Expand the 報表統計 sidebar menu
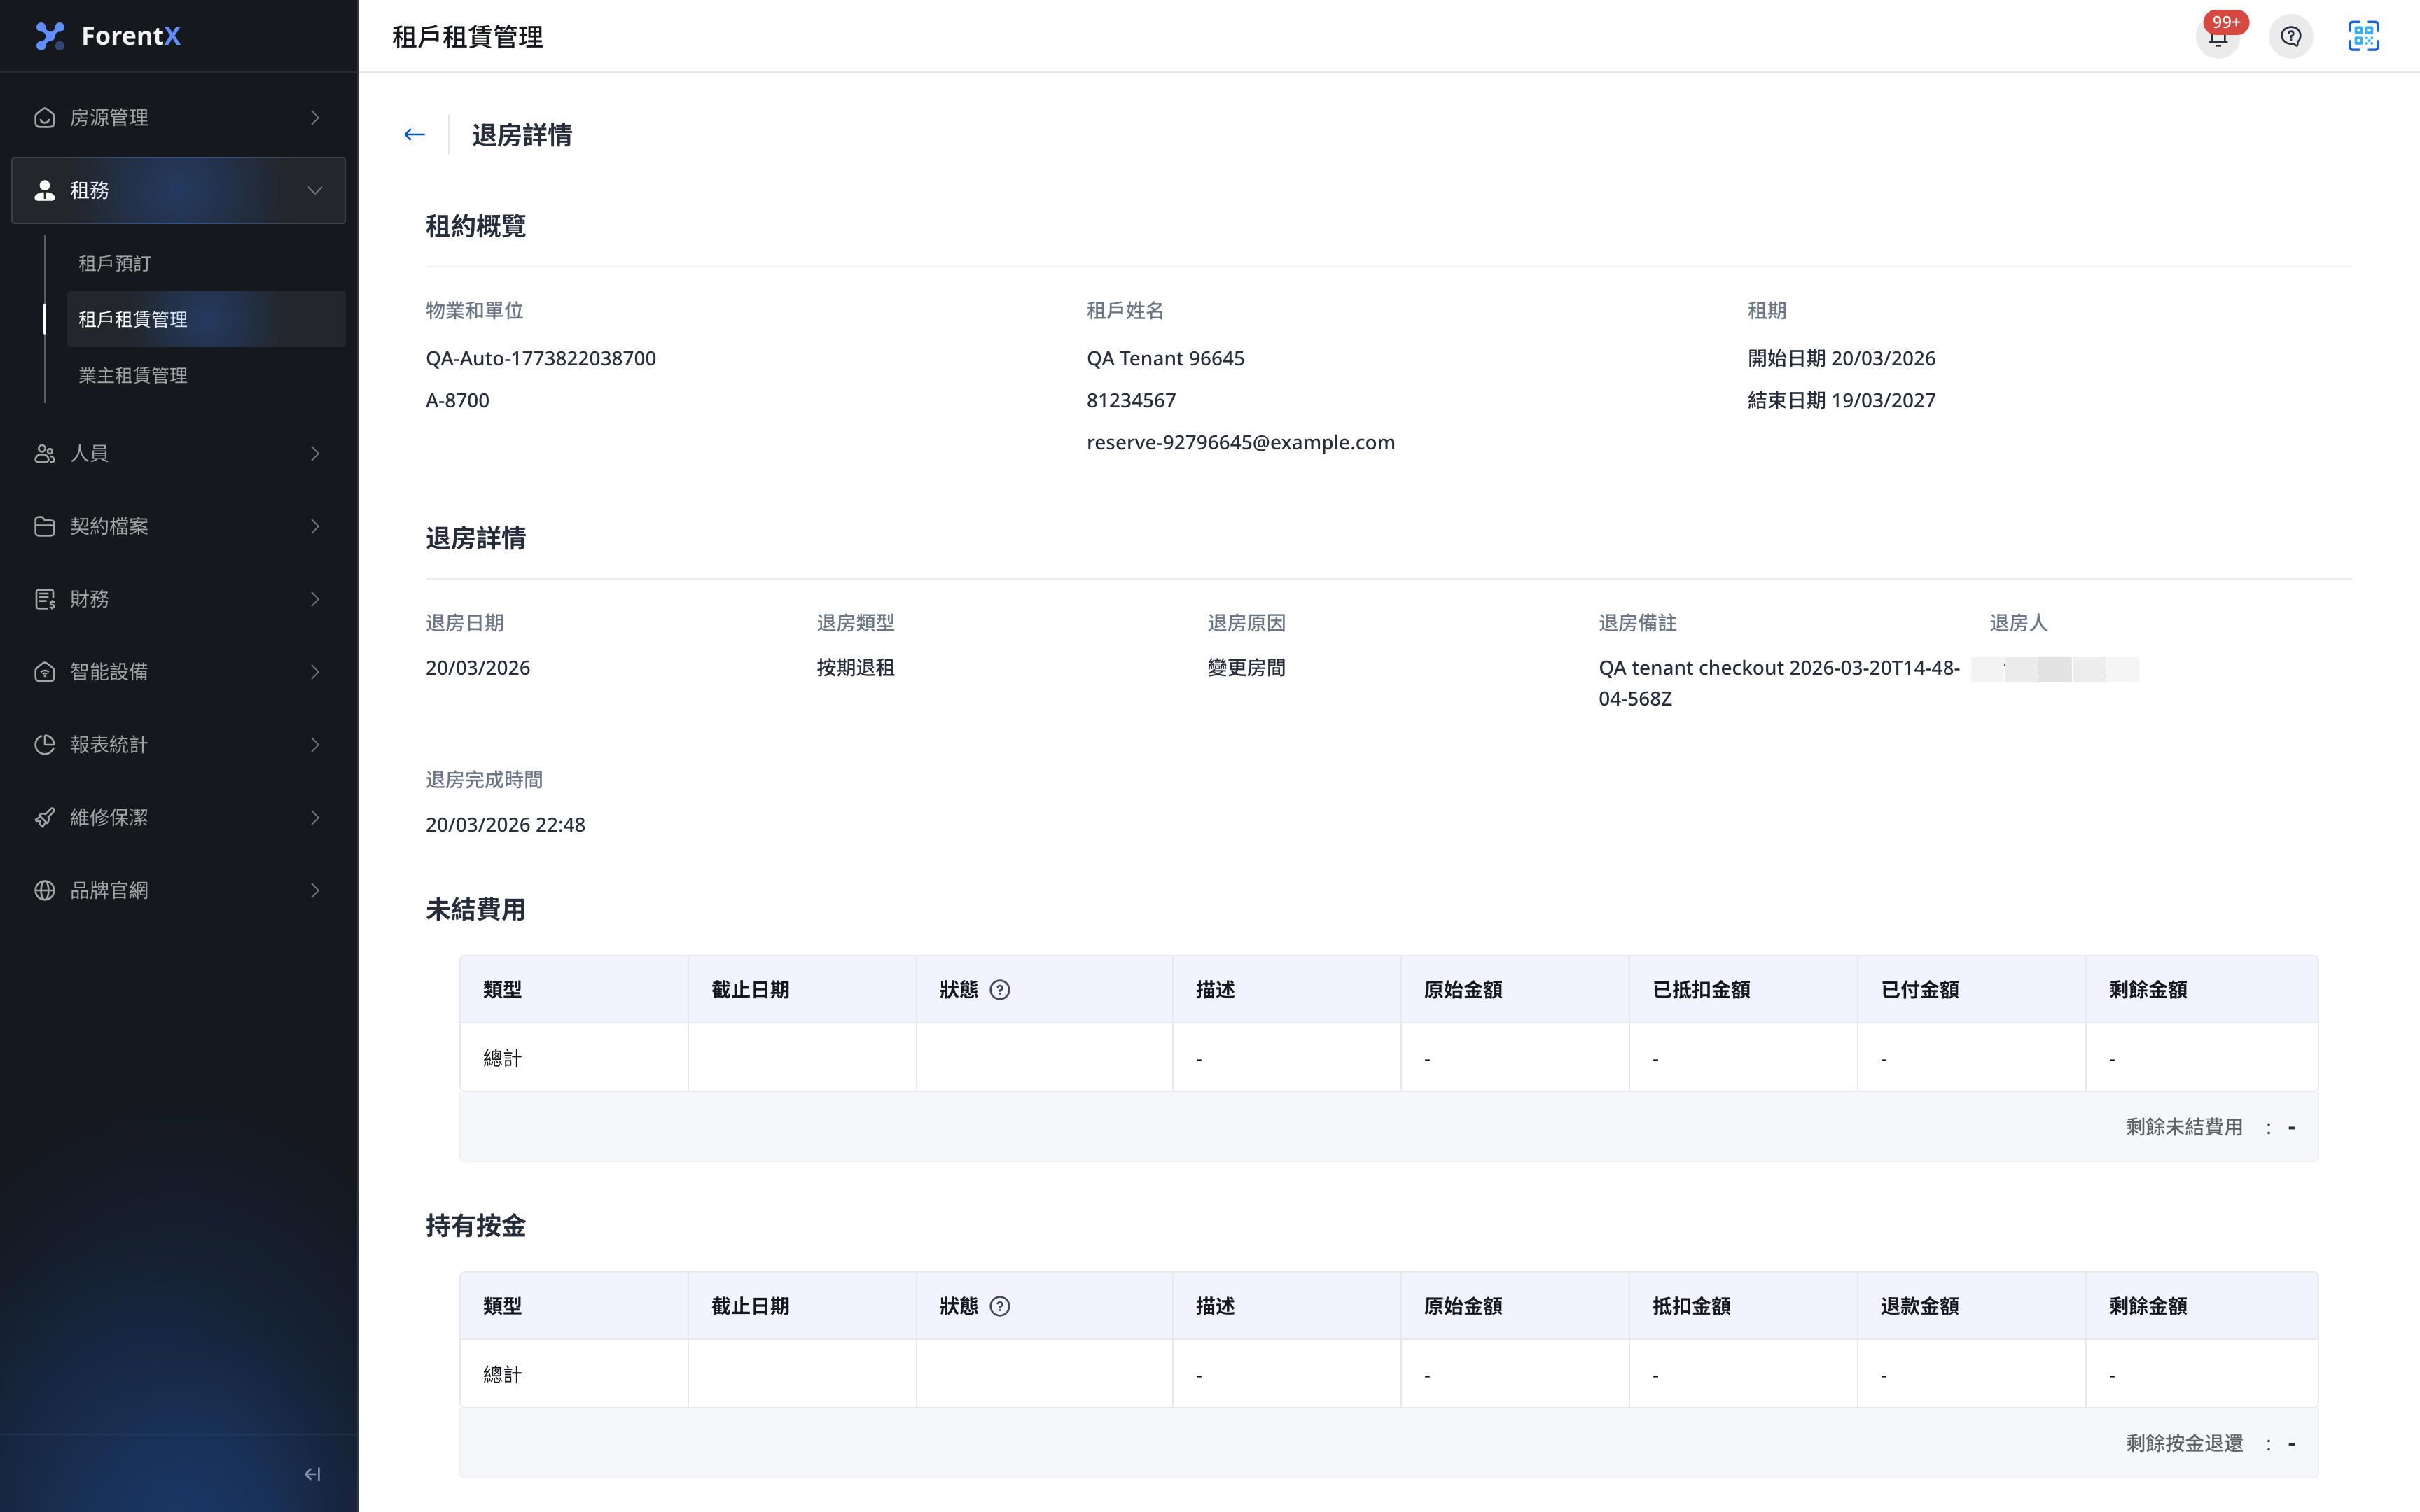 (178, 745)
